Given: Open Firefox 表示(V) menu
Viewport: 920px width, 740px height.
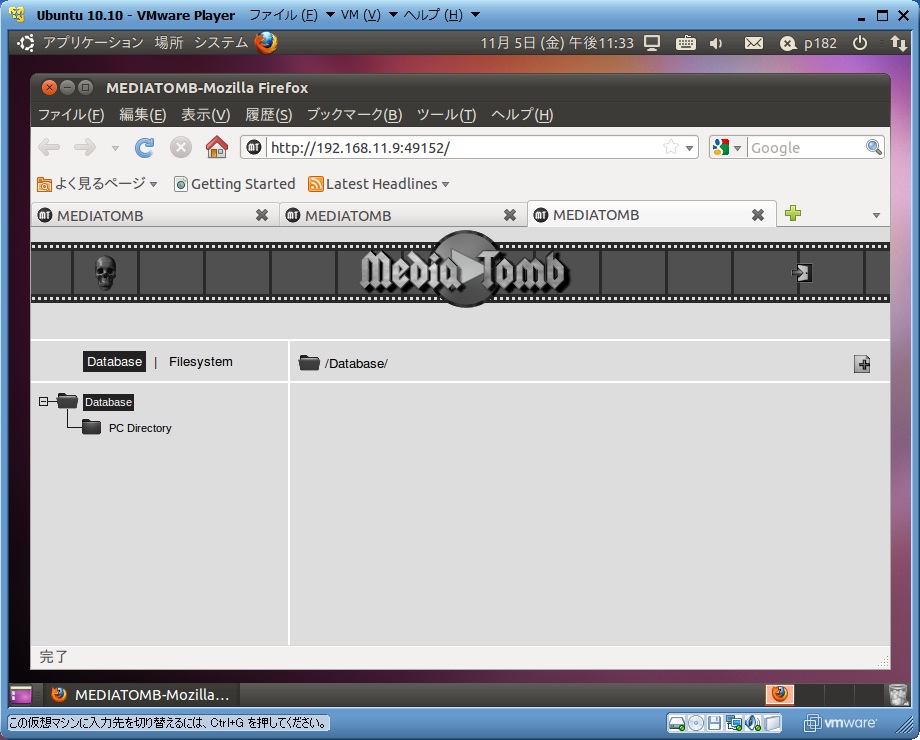Looking at the screenshot, I should click(x=205, y=114).
